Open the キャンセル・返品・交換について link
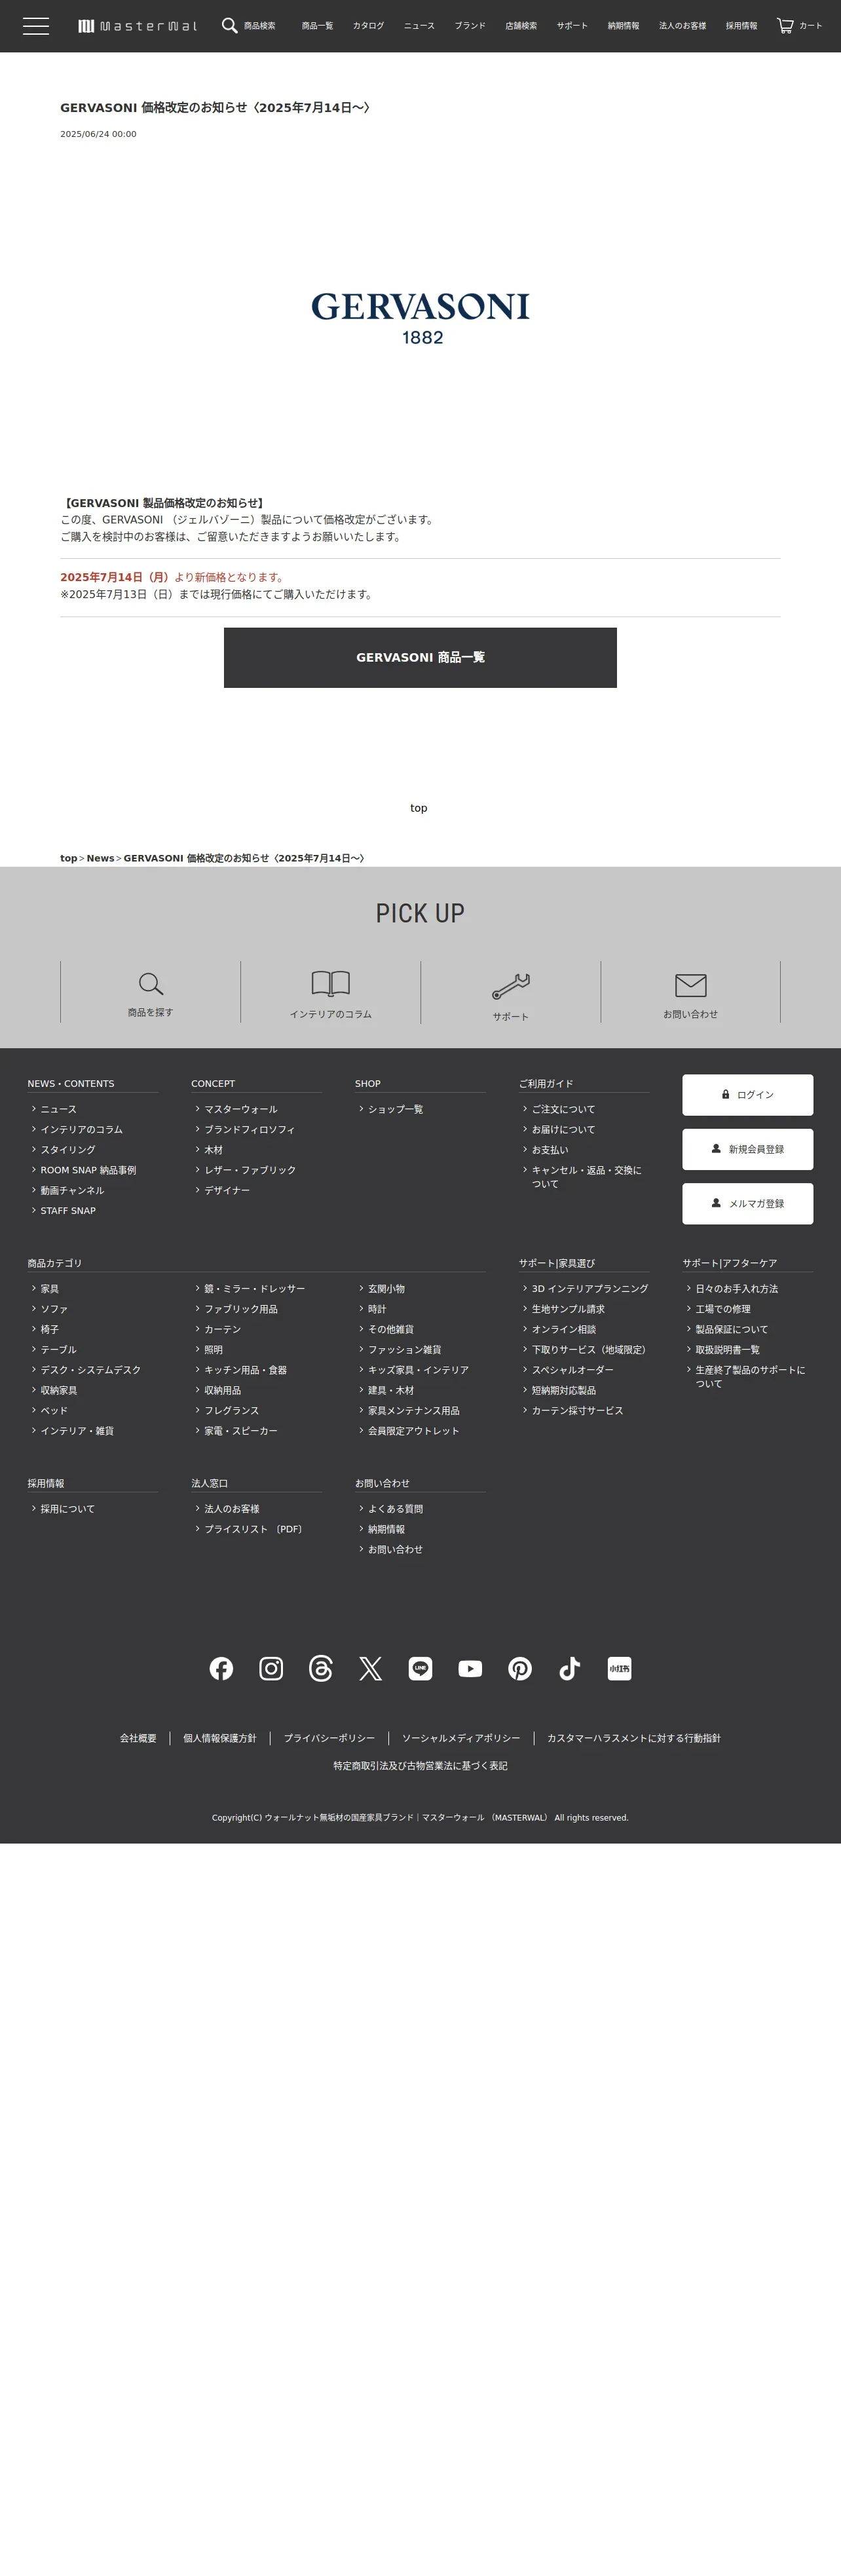The width and height of the screenshot is (841, 2576). click(587, 1177)
